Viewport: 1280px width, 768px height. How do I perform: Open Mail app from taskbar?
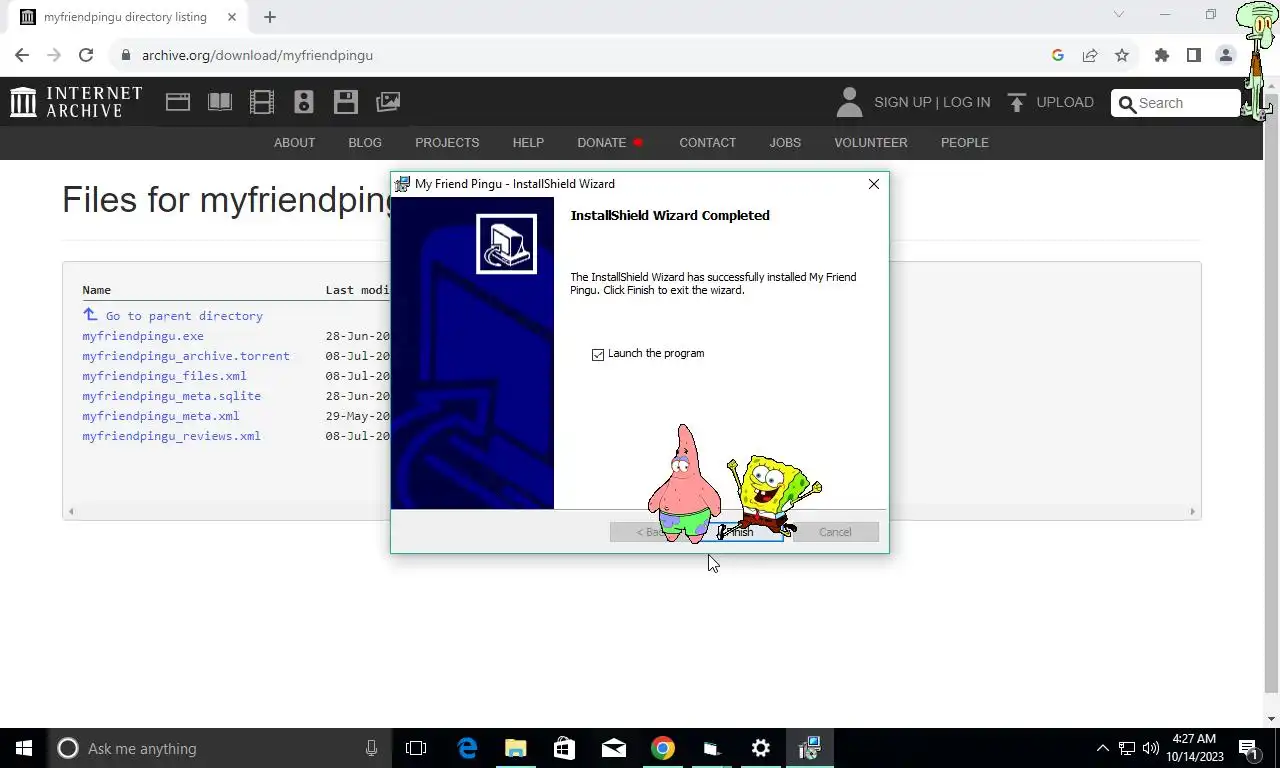[614, 748]
